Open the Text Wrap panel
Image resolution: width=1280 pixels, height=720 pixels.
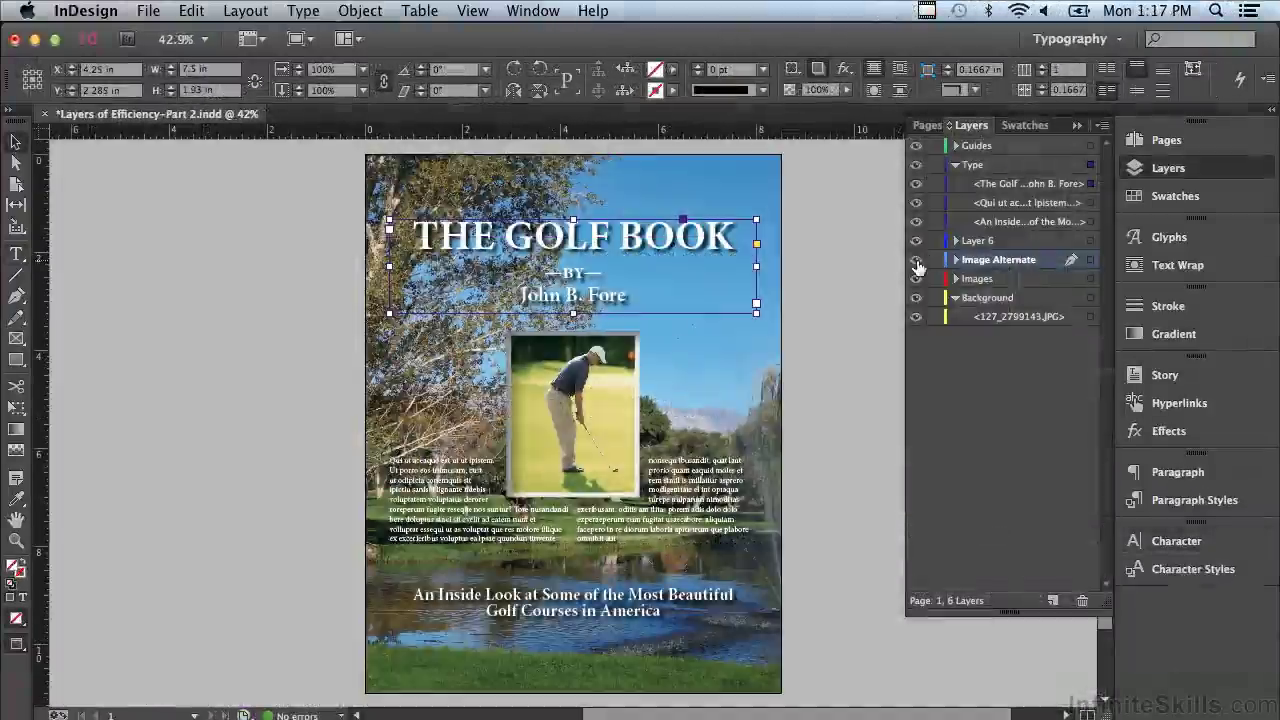pyautogui.click(x=1177, y=265)
